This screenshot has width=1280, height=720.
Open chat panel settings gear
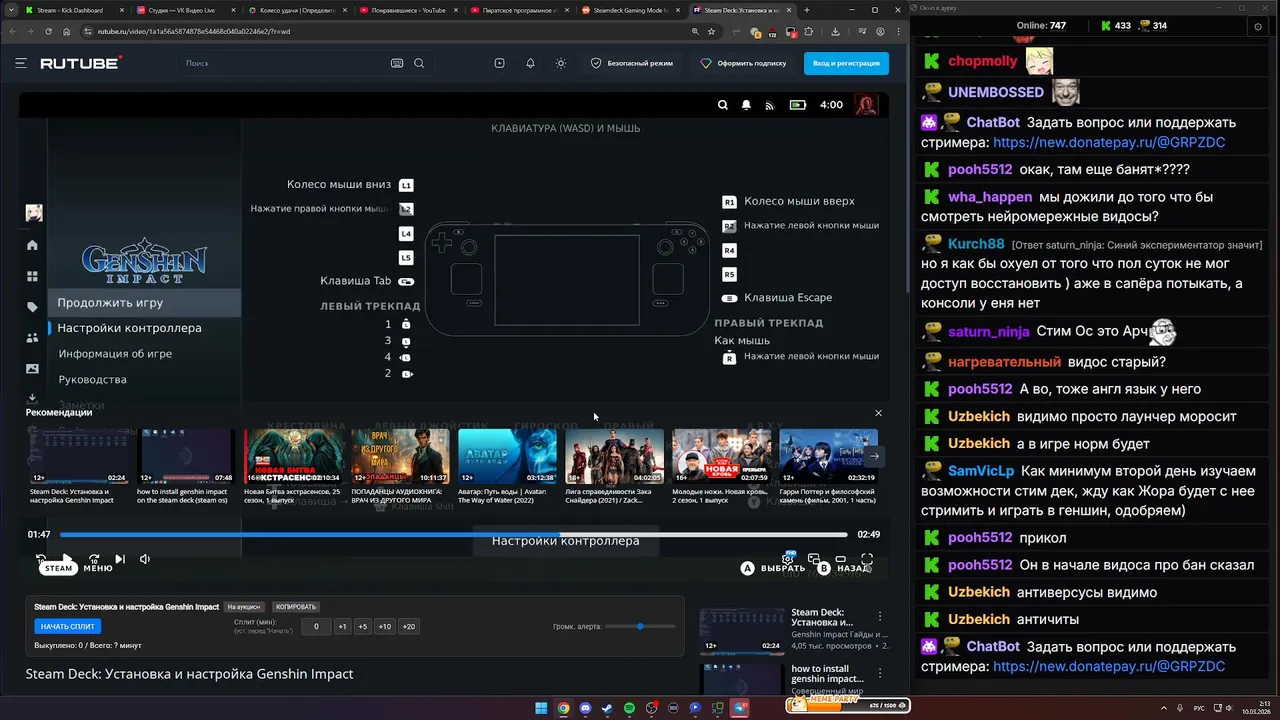click(1258, 26)
